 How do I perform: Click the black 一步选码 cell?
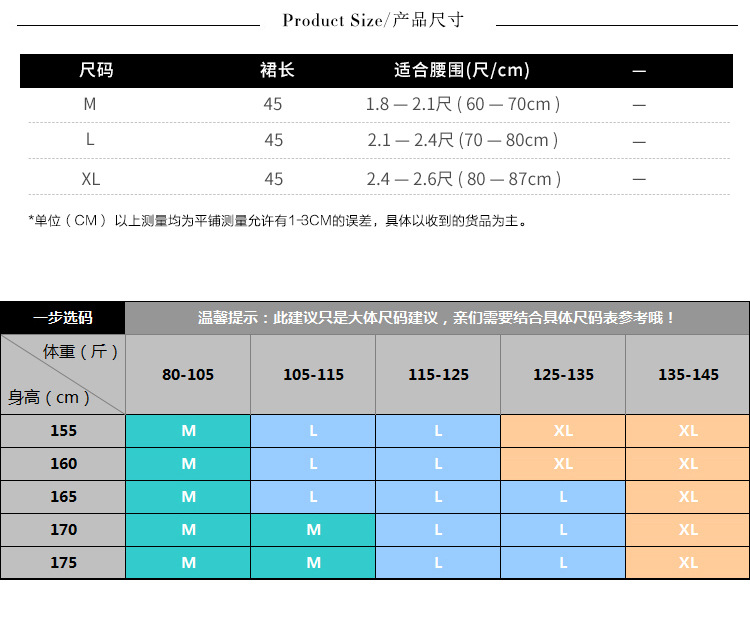[63, 318]
